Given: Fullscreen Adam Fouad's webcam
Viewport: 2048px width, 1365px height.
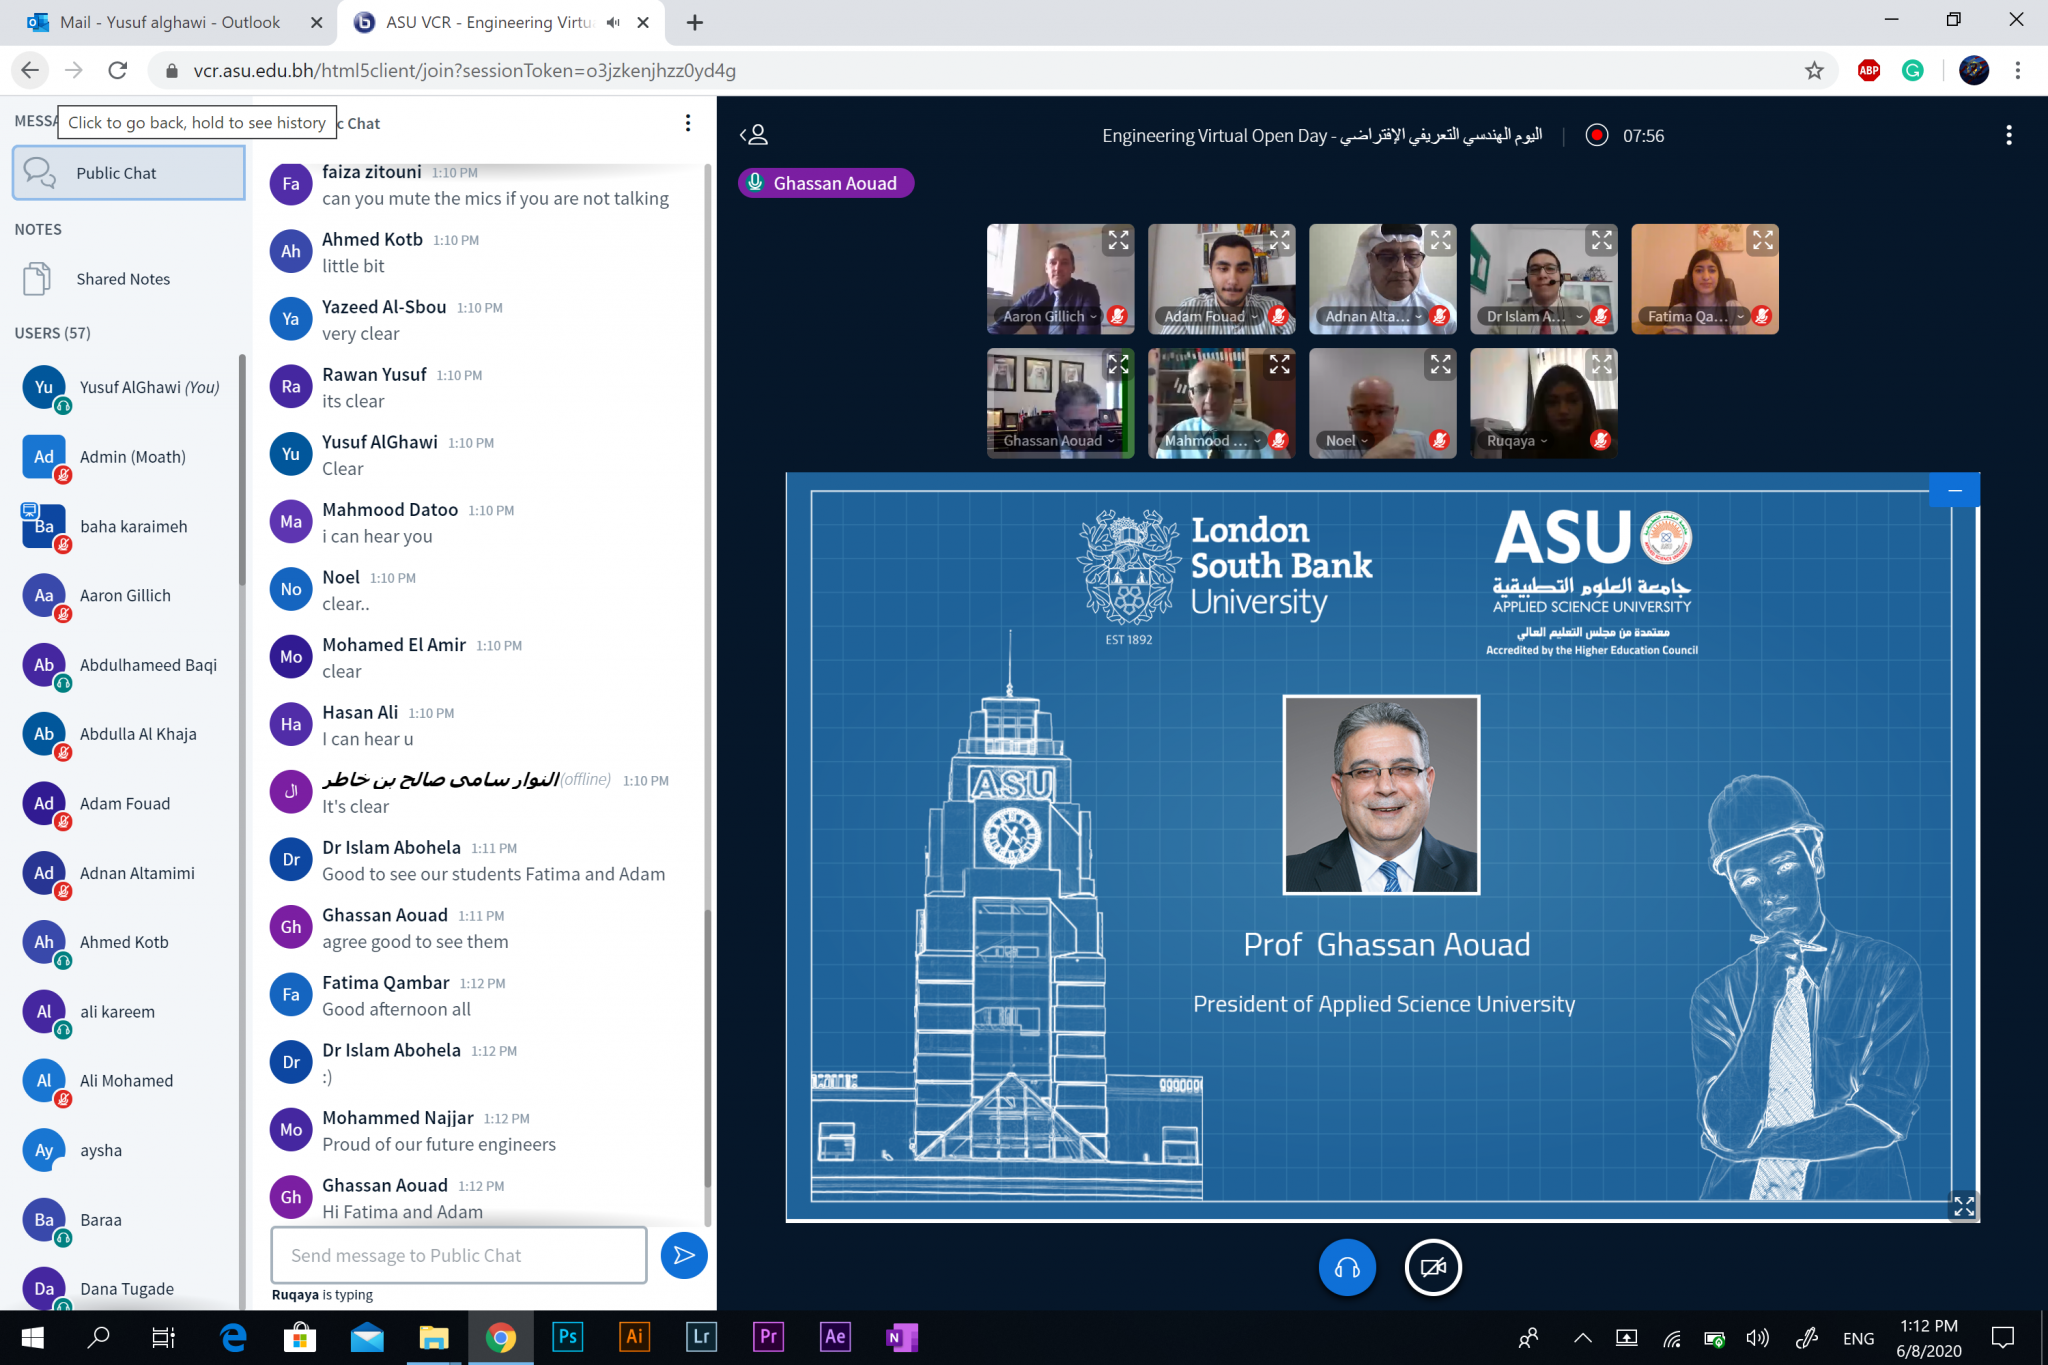Looking at the screenshot, I should [1279, 240].
